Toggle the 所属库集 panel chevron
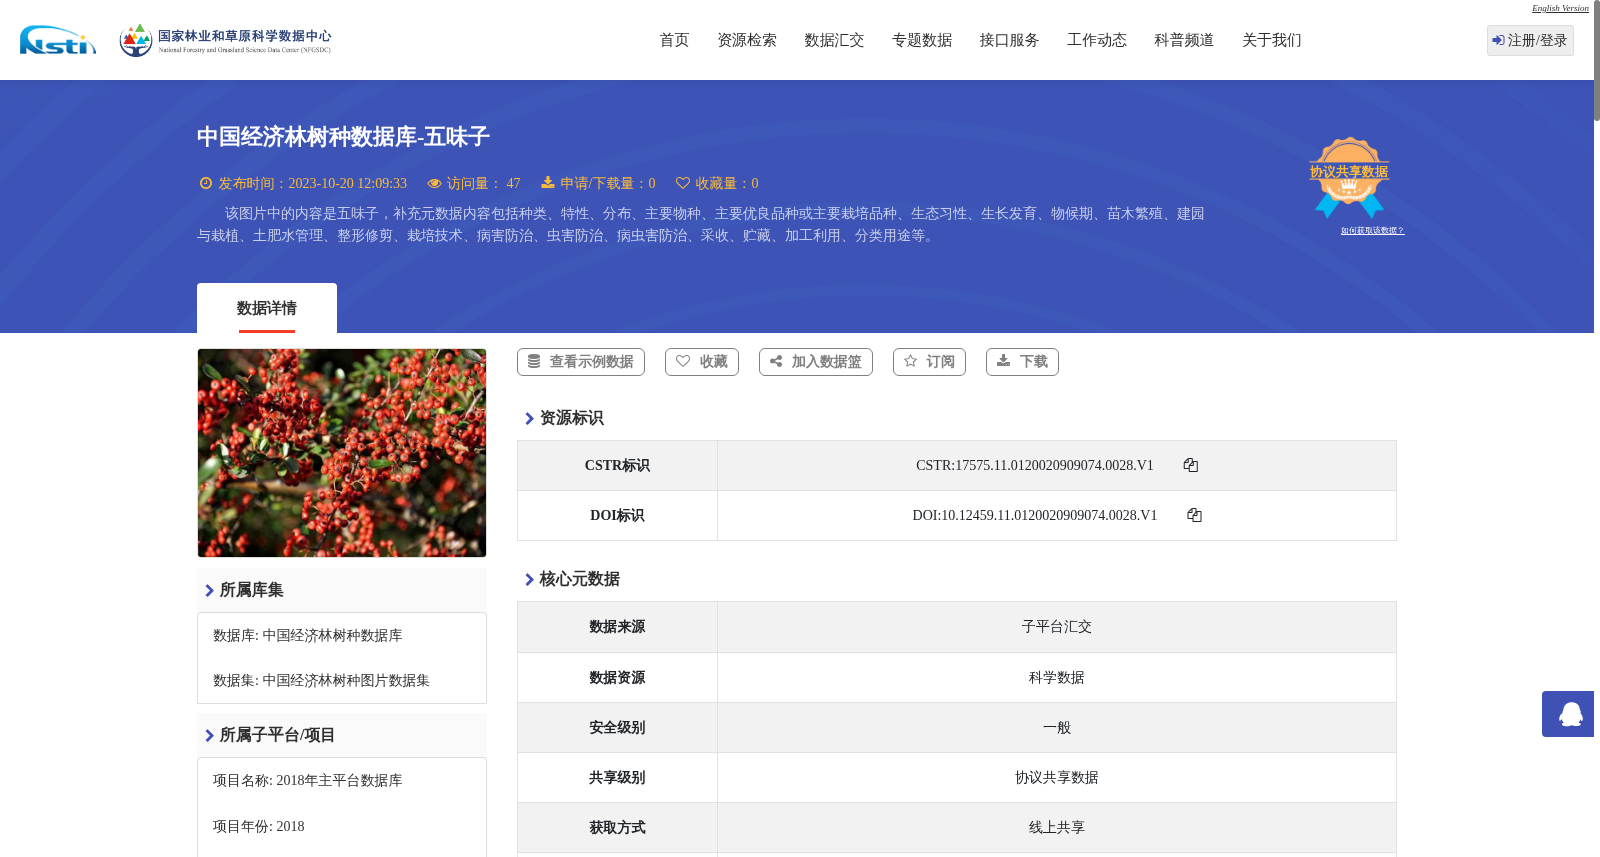This screenshot has height=857, width=1600. 209,590
